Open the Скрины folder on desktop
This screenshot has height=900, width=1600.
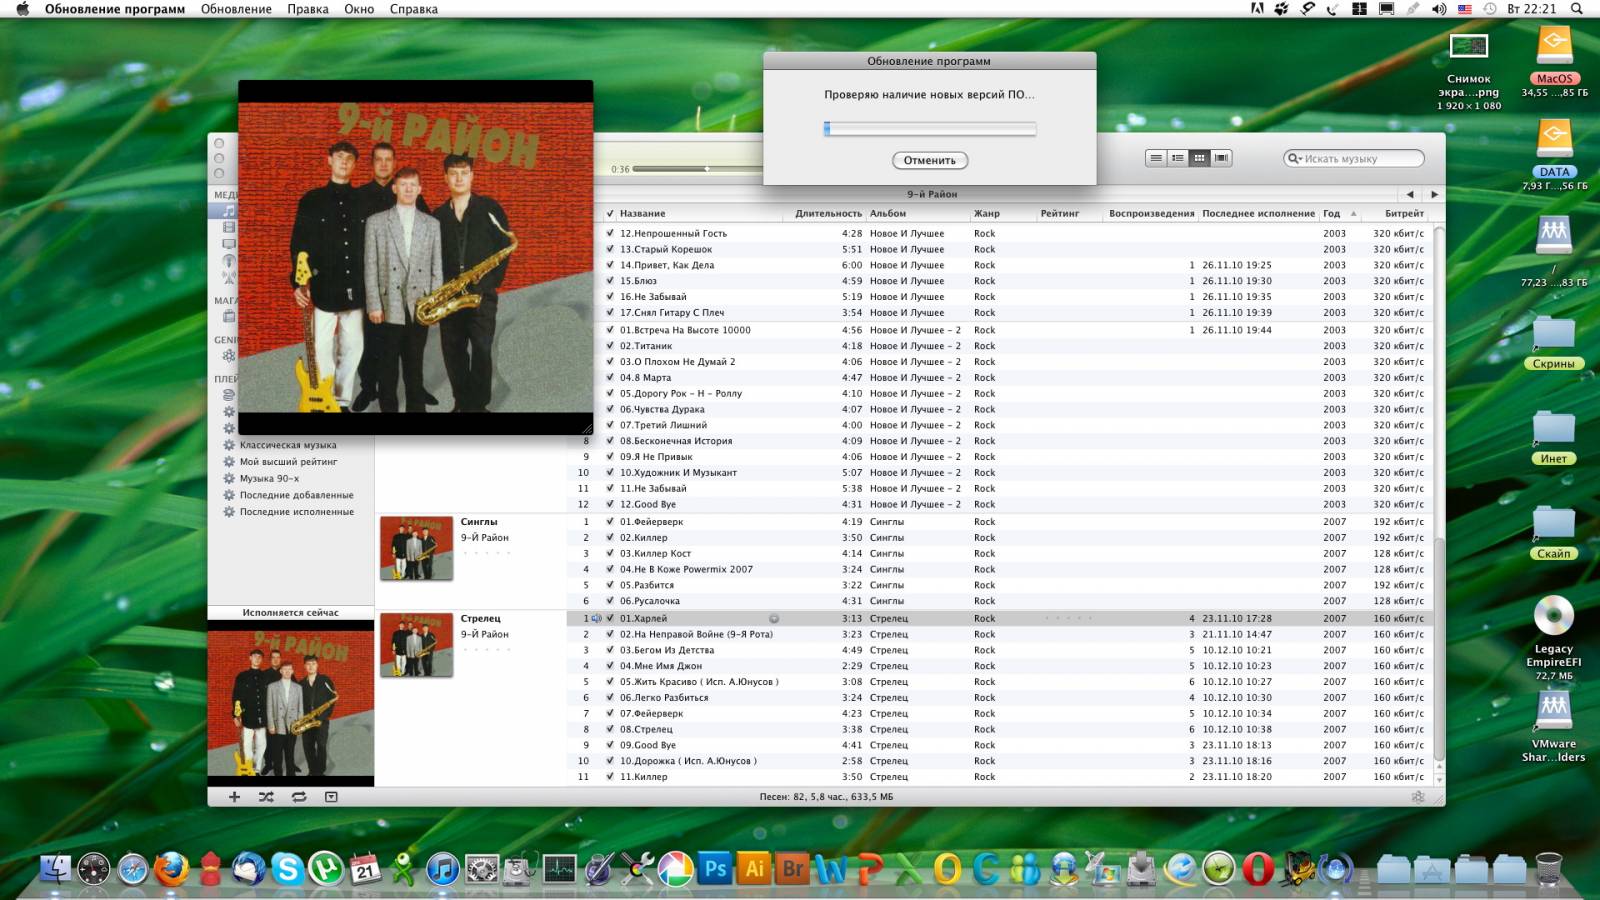1554,344
